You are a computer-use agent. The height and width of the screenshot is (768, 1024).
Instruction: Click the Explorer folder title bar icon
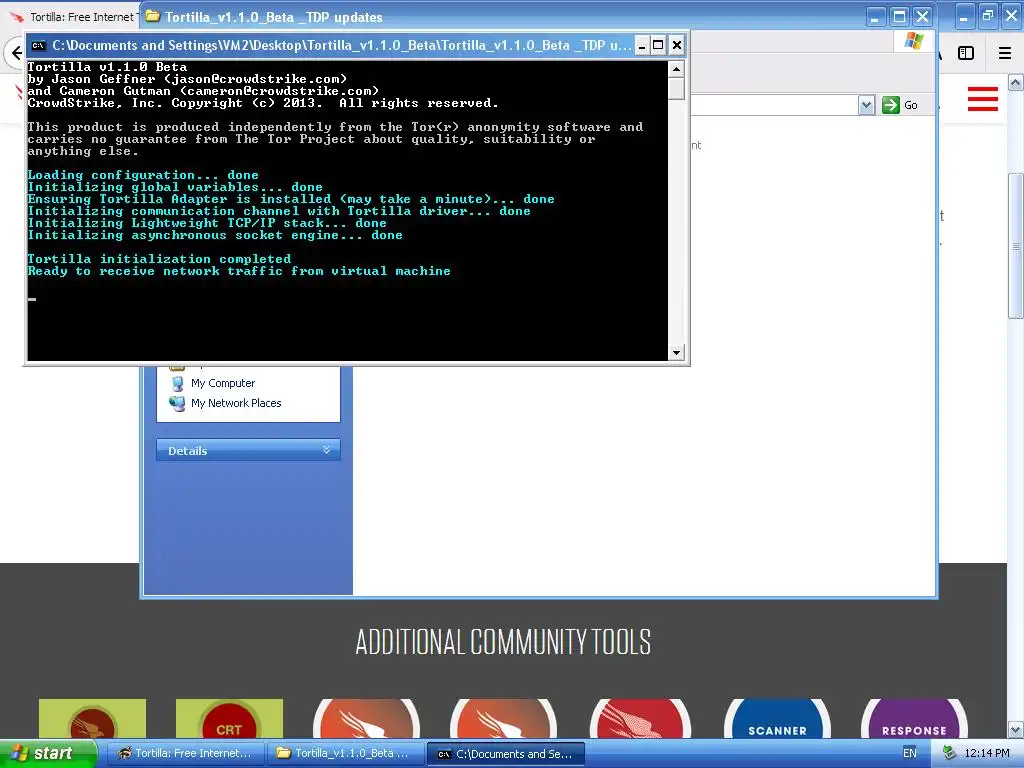click(x=152, y=16)
